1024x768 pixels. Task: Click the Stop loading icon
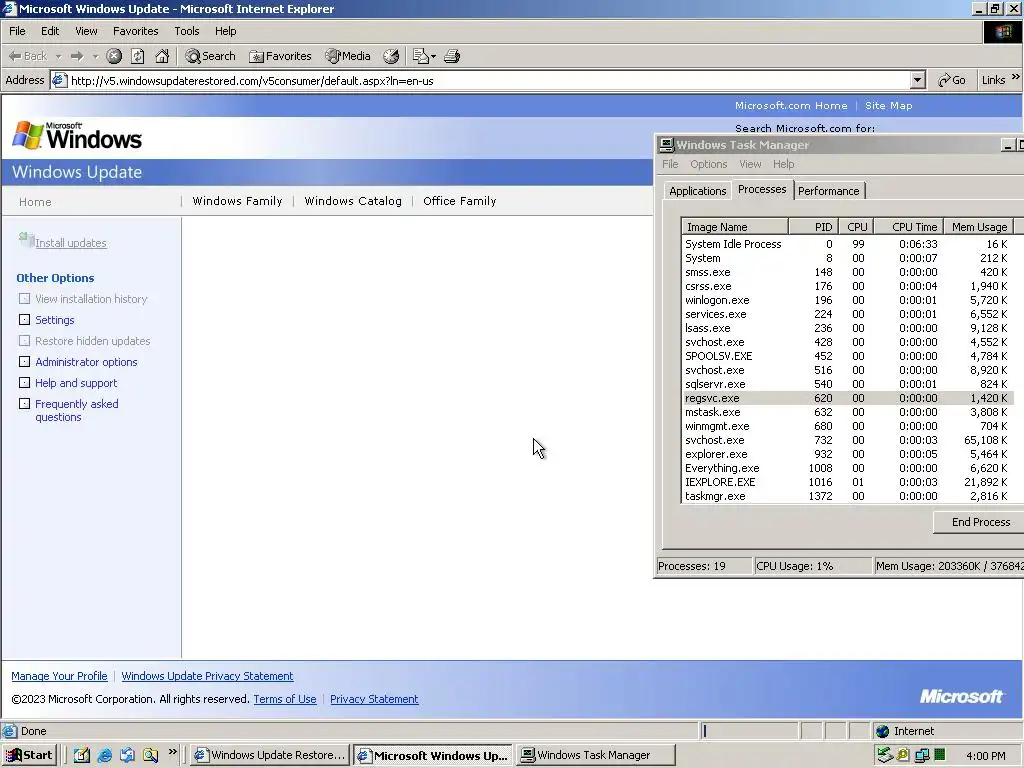[114, 56]
